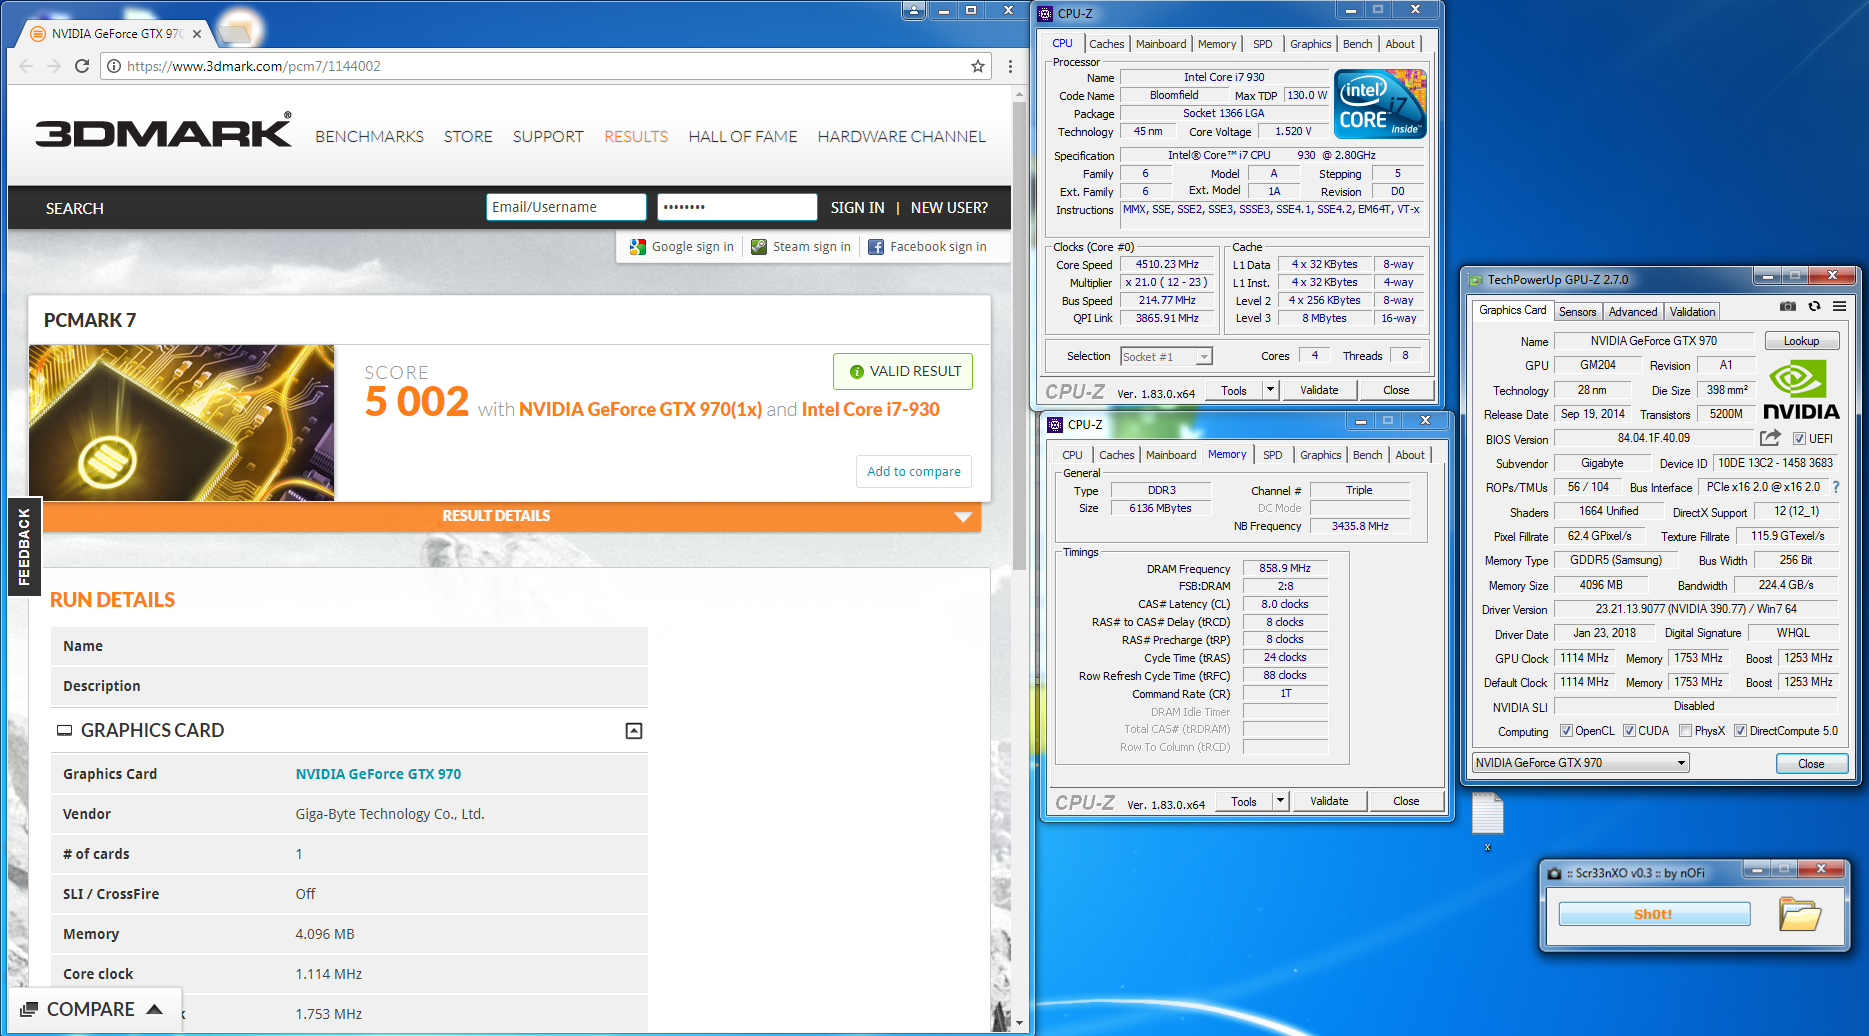Click the NVIDIA logo in GPU-Z
Viewport: 1869px width, 1036px height.
pos(1800,391)
